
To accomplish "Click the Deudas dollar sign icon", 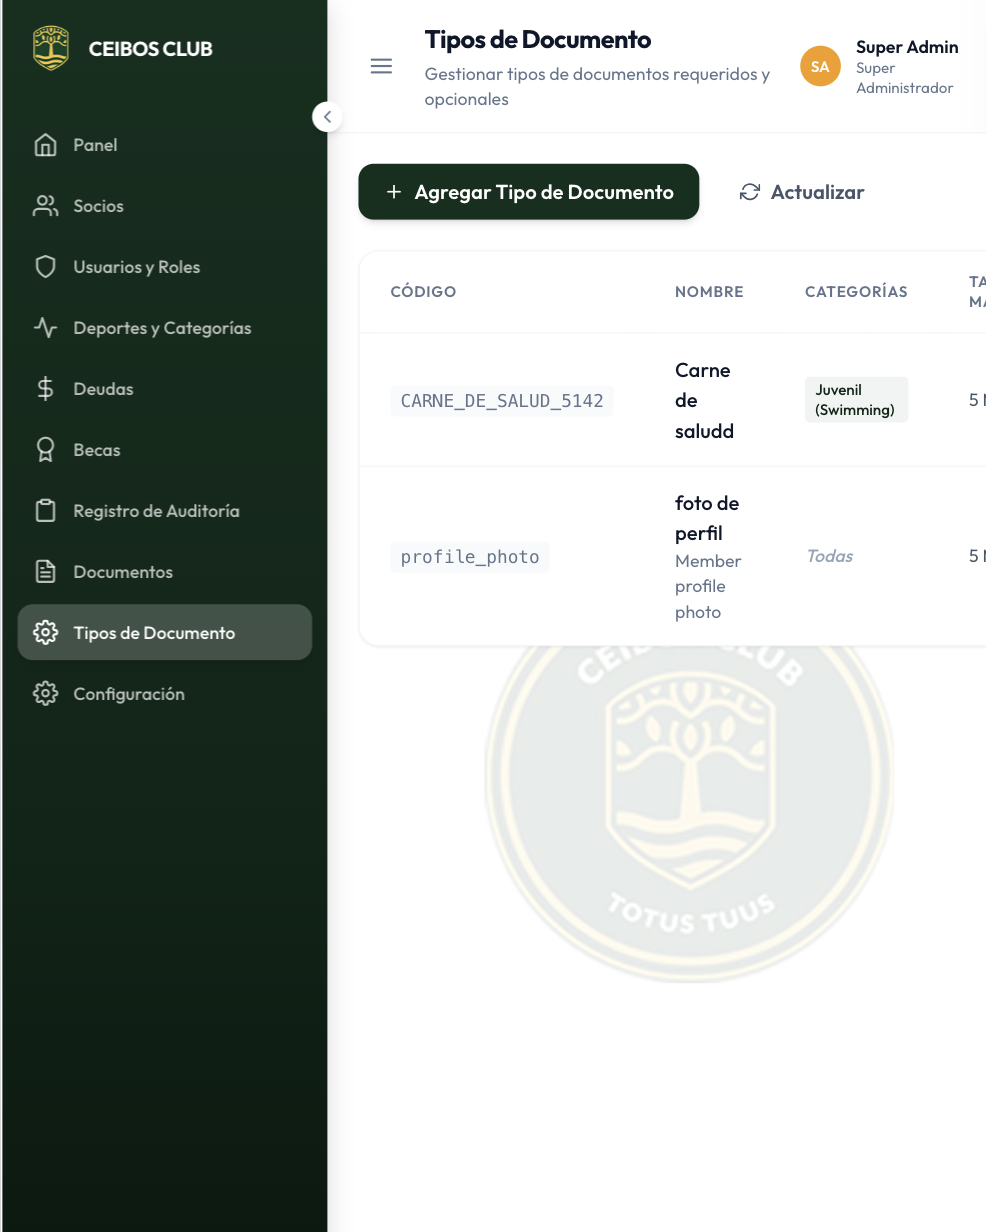I will (x=45, y=389).
